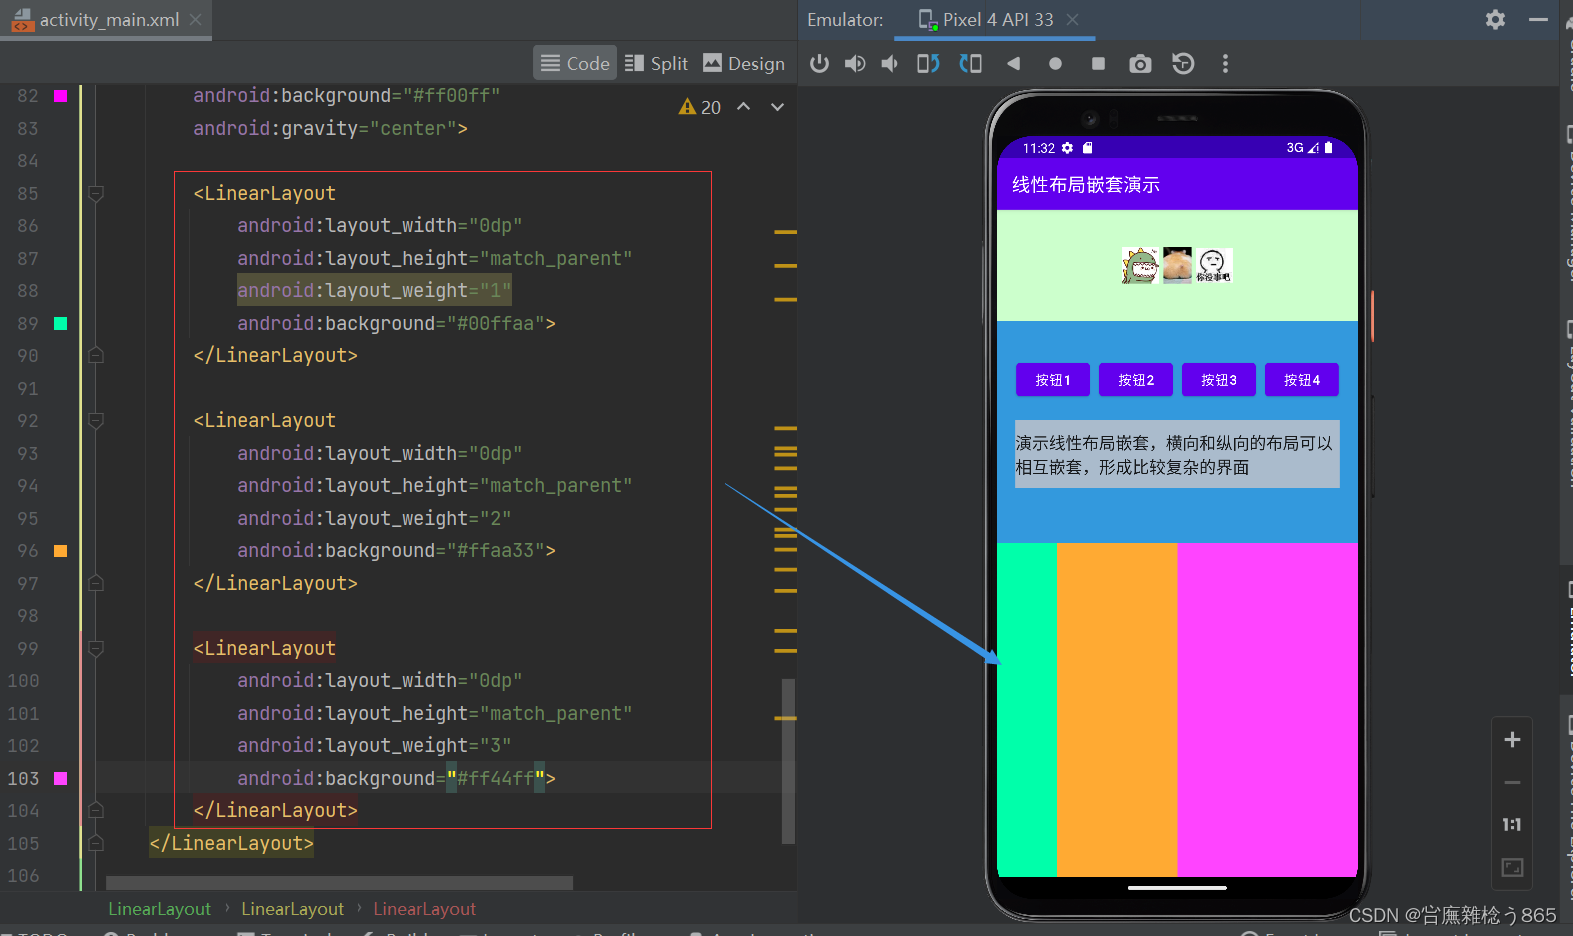
Task: Click the layout_weight="3" code on line 102
Action: tap(374, 746)
